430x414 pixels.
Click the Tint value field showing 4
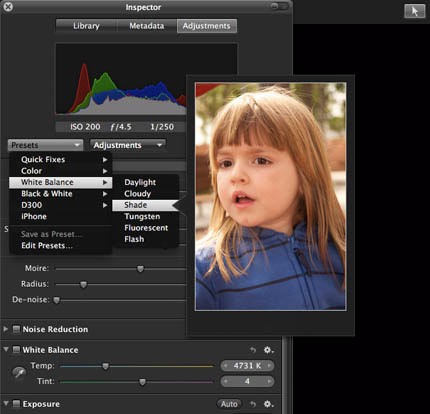point(247,381)
